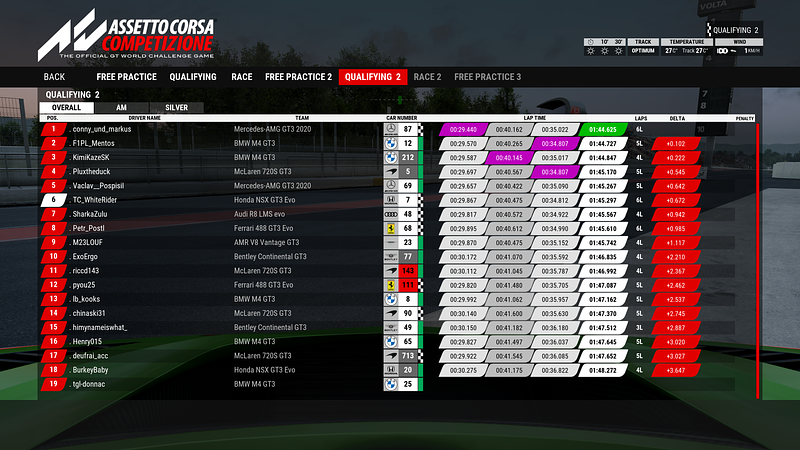Filter standings by SILVER class

[177, 108]
